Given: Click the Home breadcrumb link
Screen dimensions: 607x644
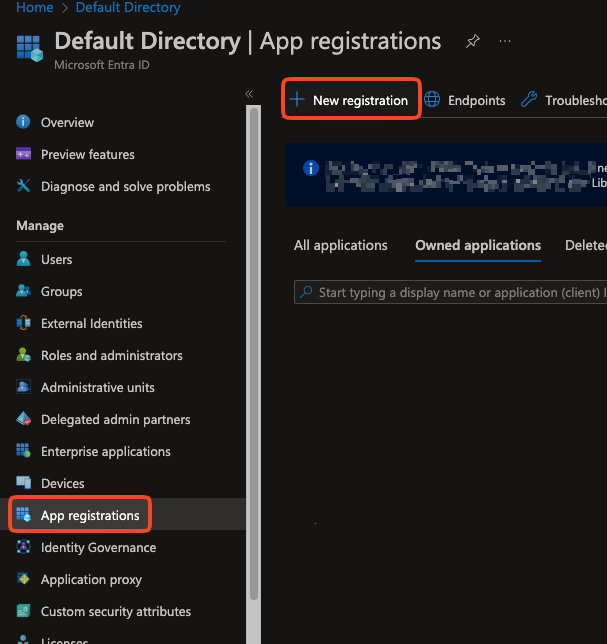Looking at the screenshot, I should point(34,7).
